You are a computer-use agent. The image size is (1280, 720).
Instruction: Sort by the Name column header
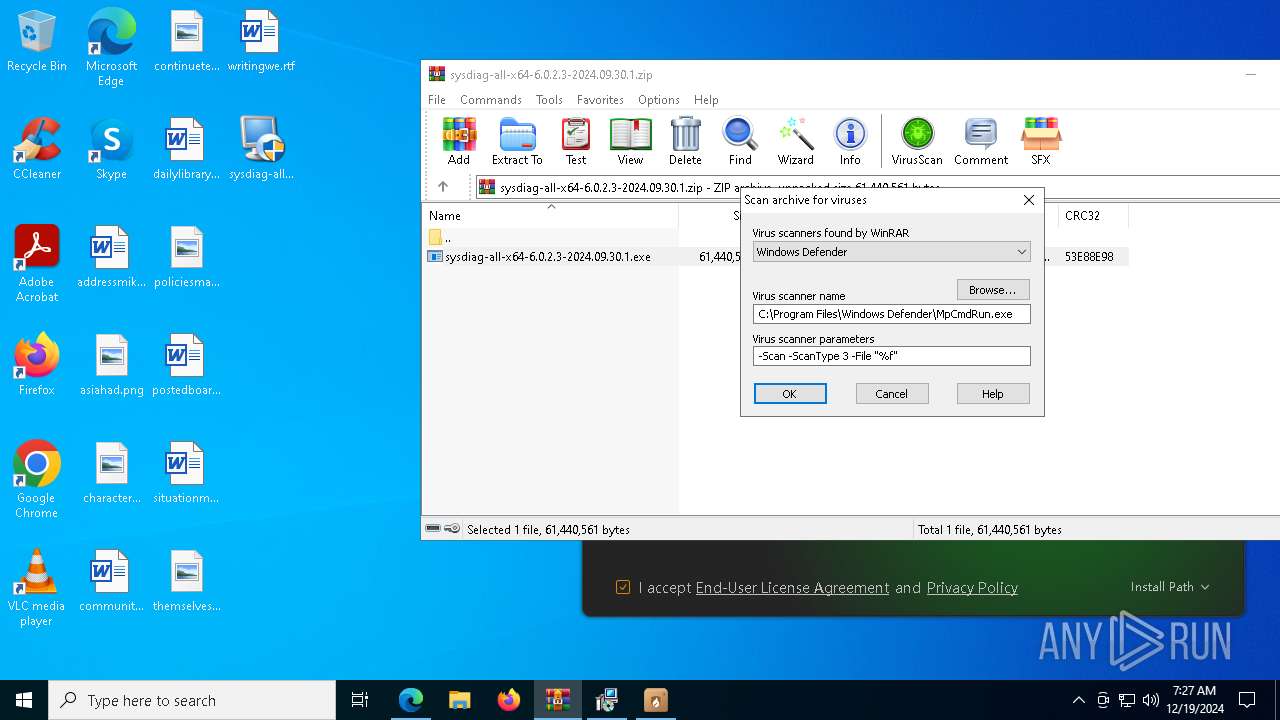click(x=550, y=216)
